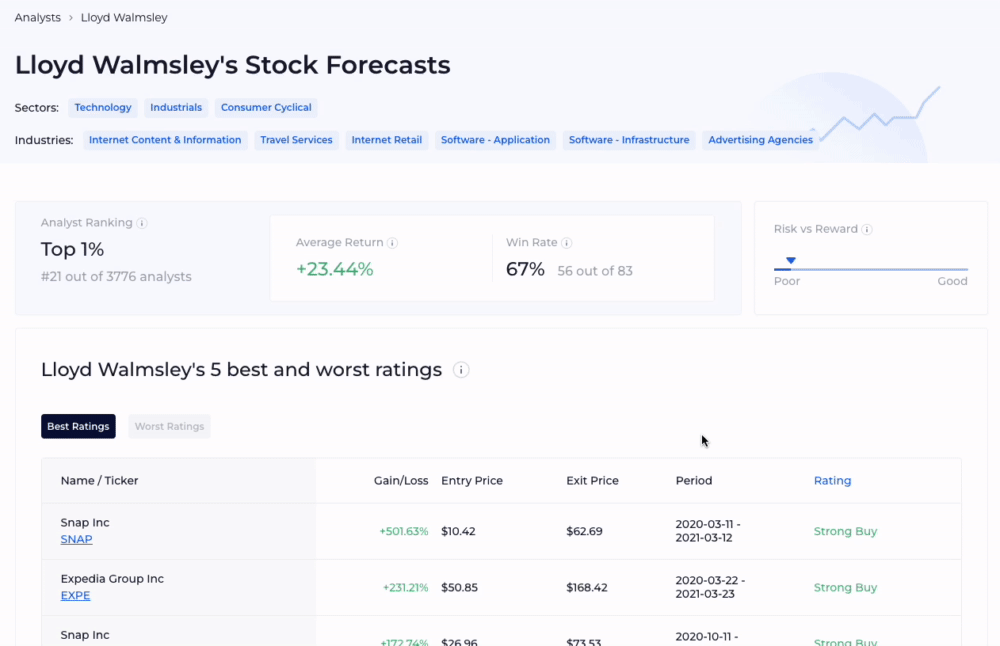Click info icon beside Win Rate

click(x=567, y=243)
